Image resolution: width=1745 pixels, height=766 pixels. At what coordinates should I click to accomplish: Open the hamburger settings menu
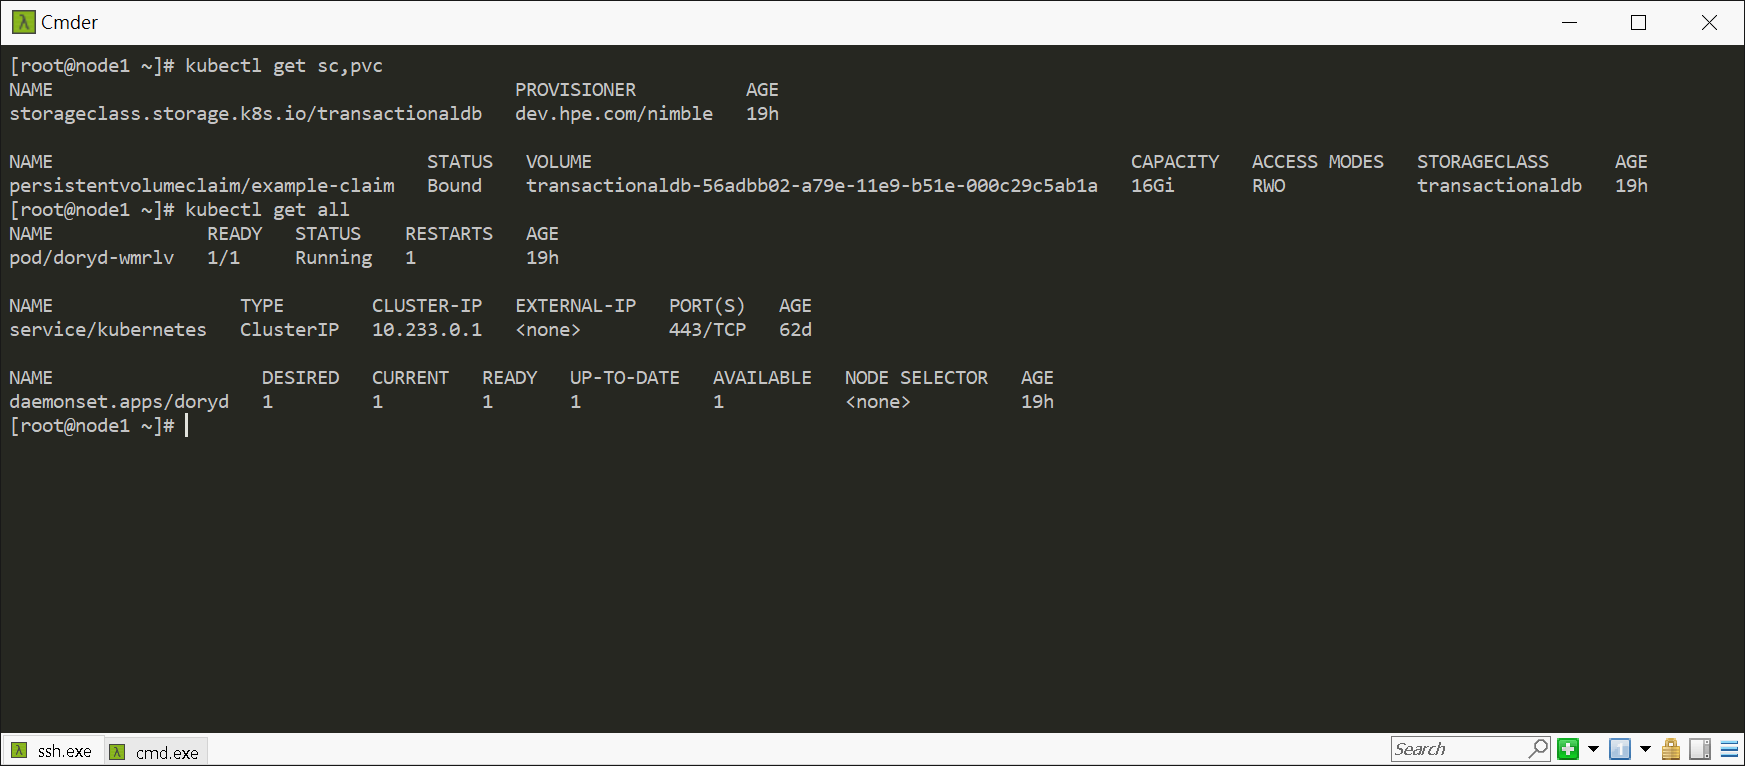click(1729, 749)
